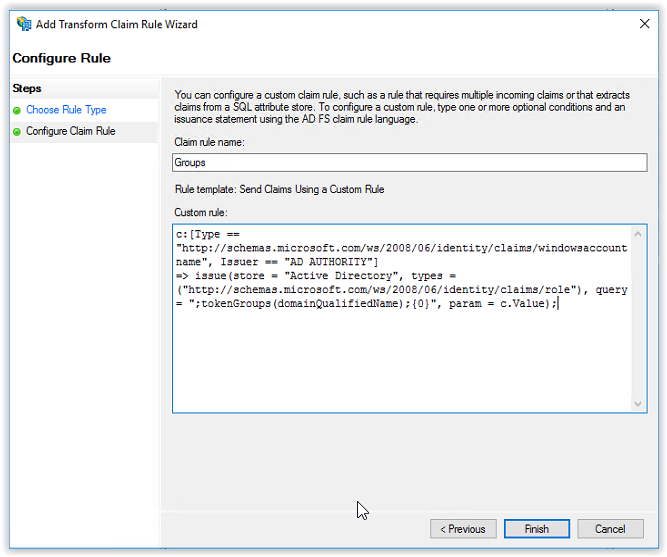
Task: Click Finish to save the rule
Action: coord(536,529)
